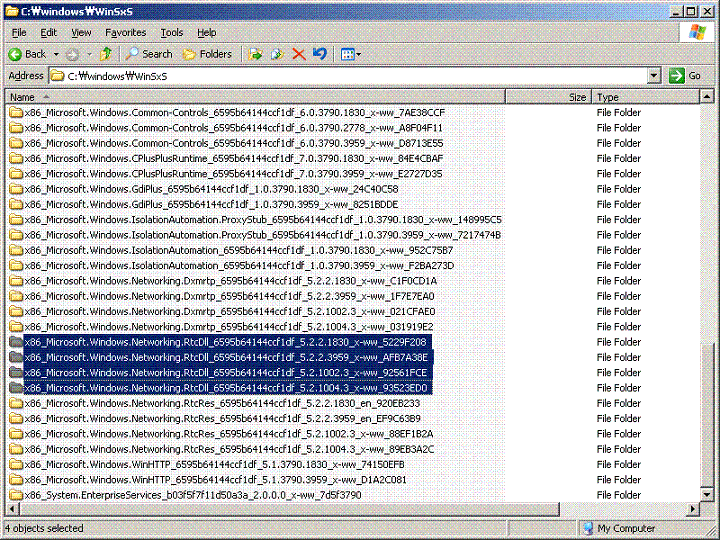
Task: Select folder icon of RtcRes 5.2.2.1830
Action: (x=16, y=403)
